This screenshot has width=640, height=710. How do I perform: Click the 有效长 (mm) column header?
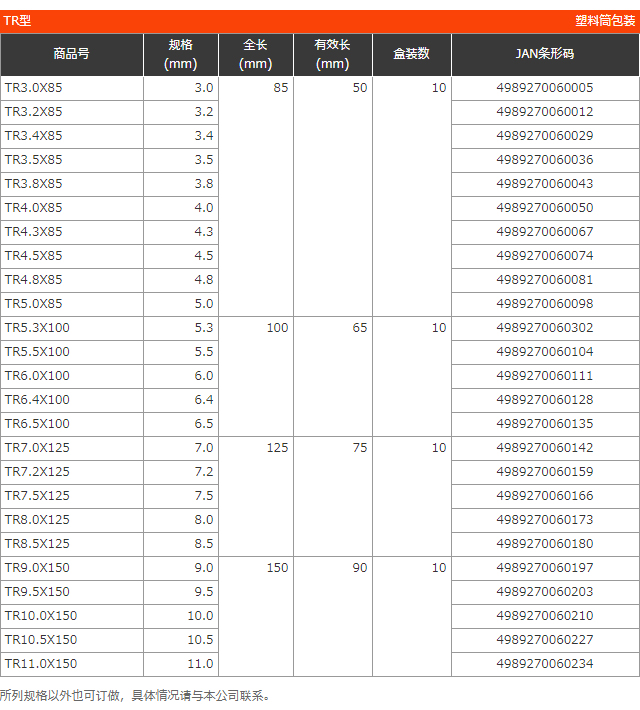(x=332, y=54)
